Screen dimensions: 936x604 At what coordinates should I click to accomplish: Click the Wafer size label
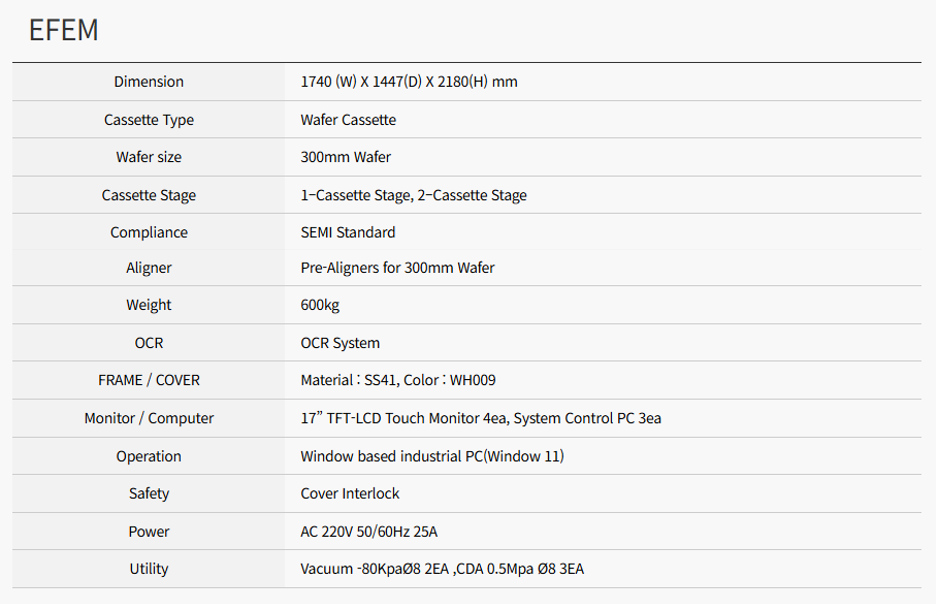pyautogui.click(x=149, y=157)
